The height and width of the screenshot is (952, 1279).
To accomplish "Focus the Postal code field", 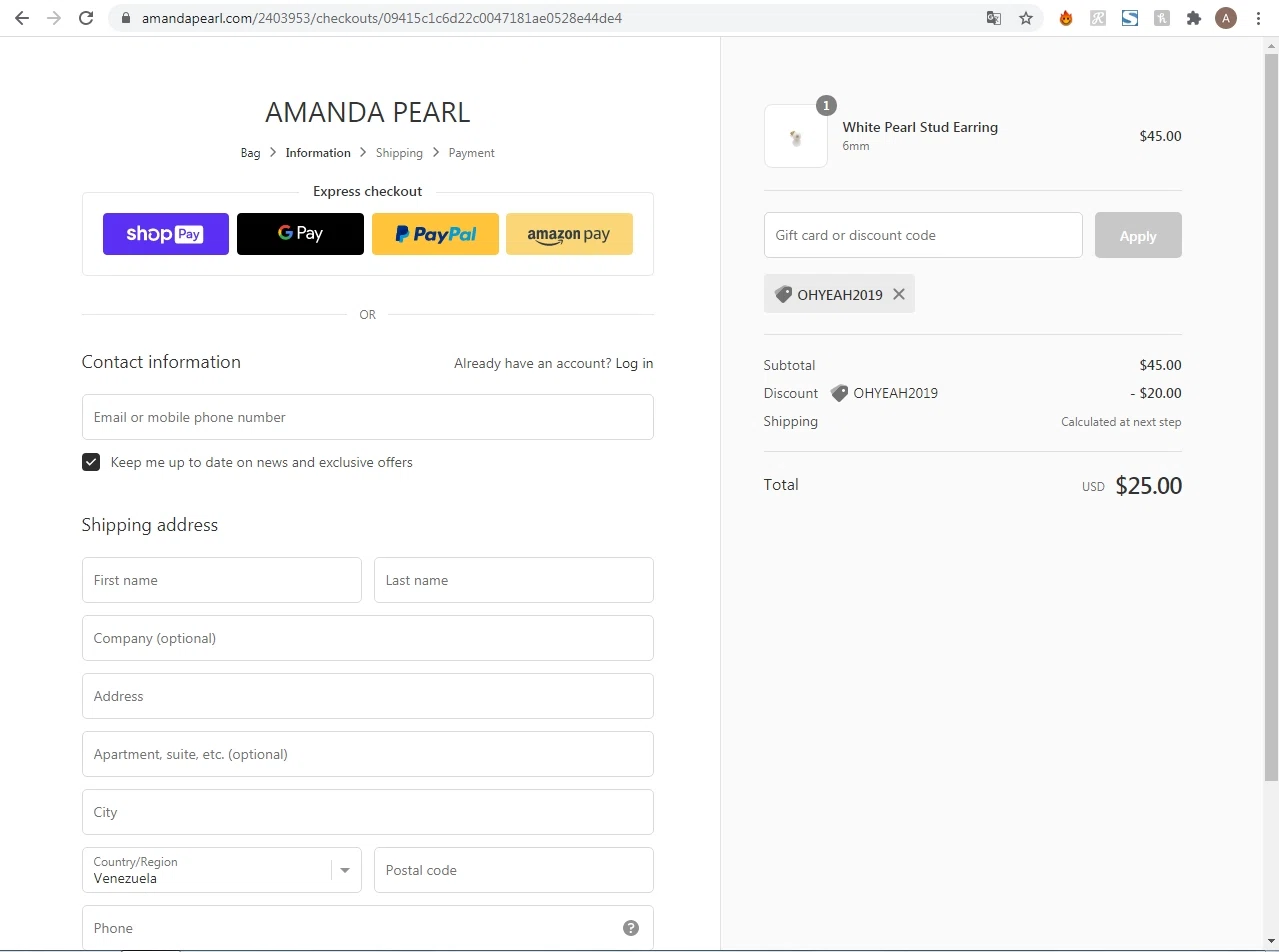I will pos(514,870).
